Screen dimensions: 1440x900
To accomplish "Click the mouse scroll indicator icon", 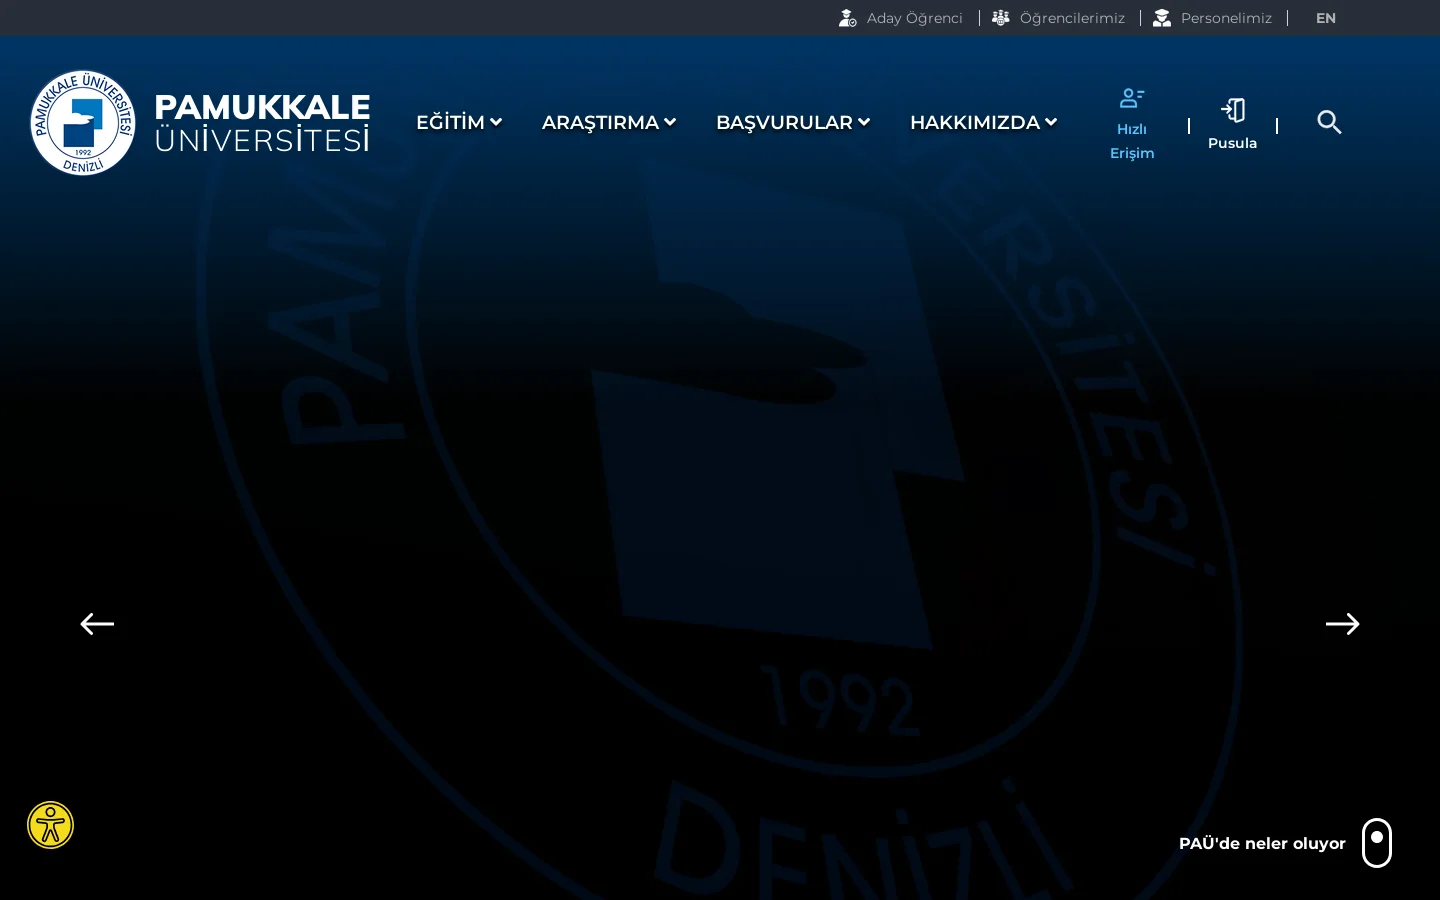I will 1377,843.
